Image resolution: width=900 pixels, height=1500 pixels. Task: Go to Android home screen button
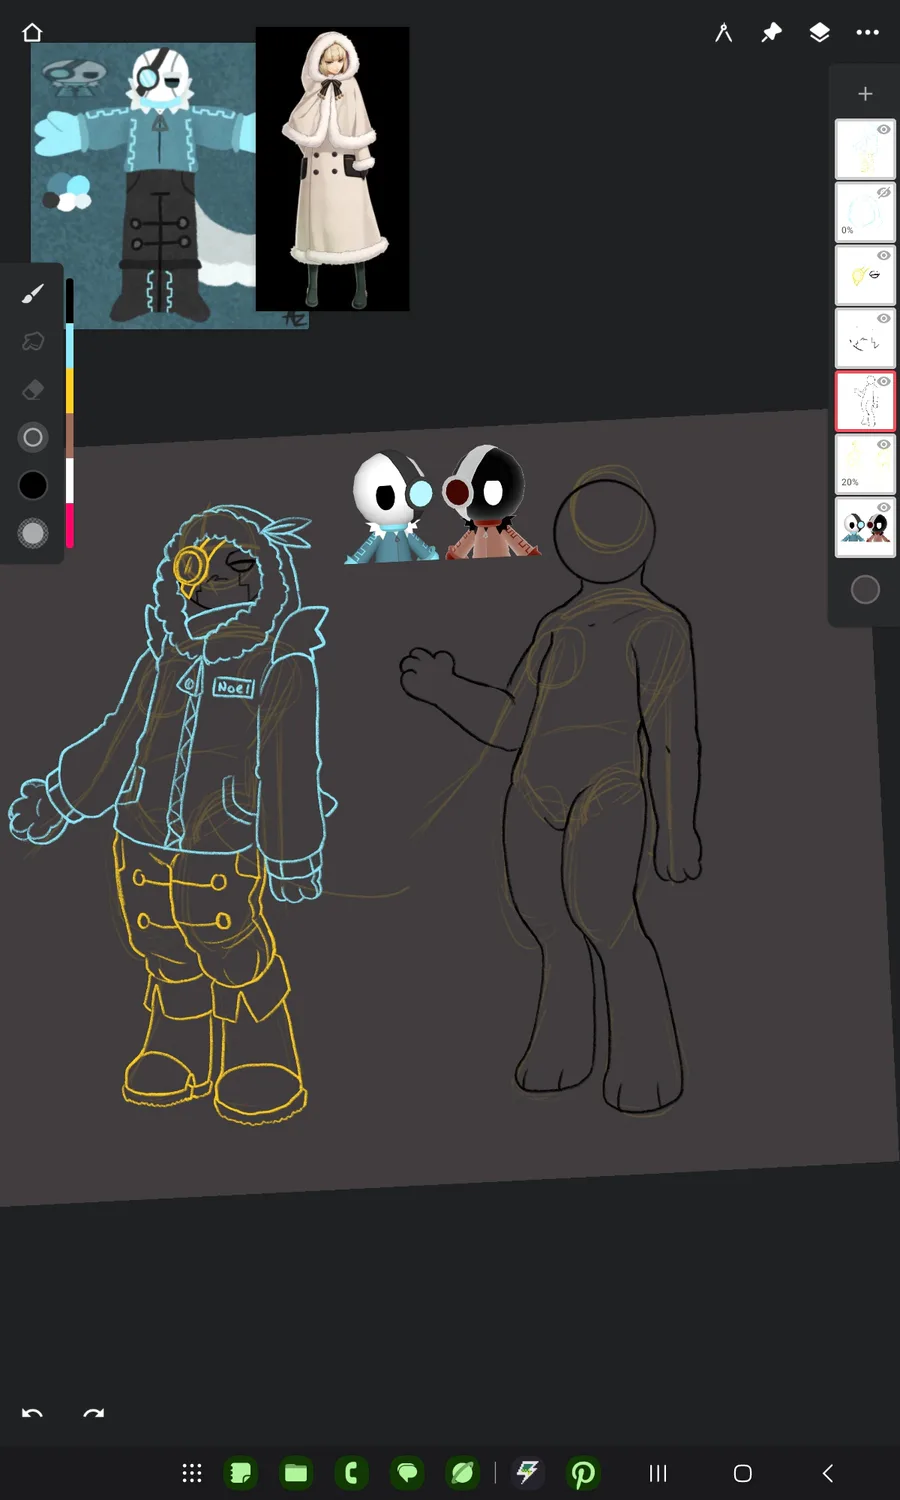coord(742,1473)
